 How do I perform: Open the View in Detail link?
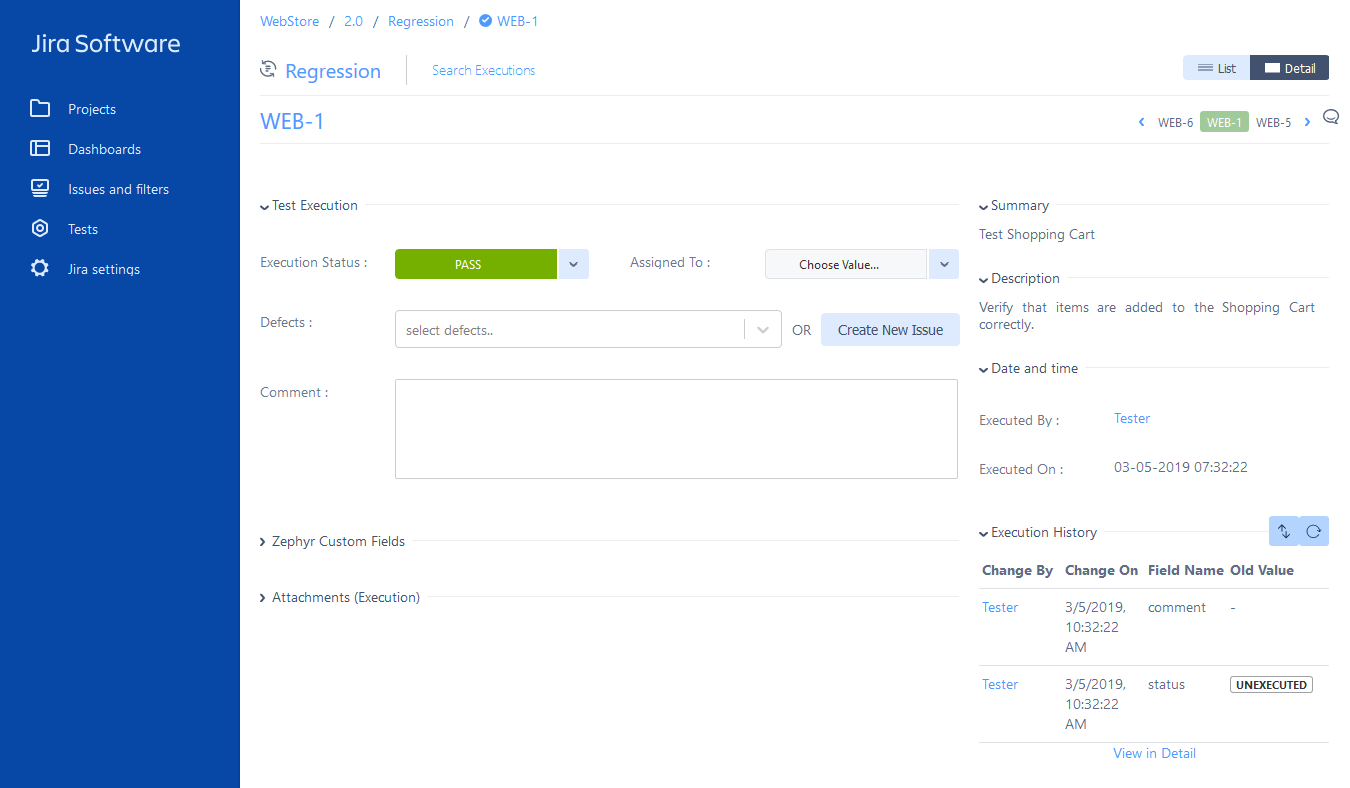click(1154, 752)
